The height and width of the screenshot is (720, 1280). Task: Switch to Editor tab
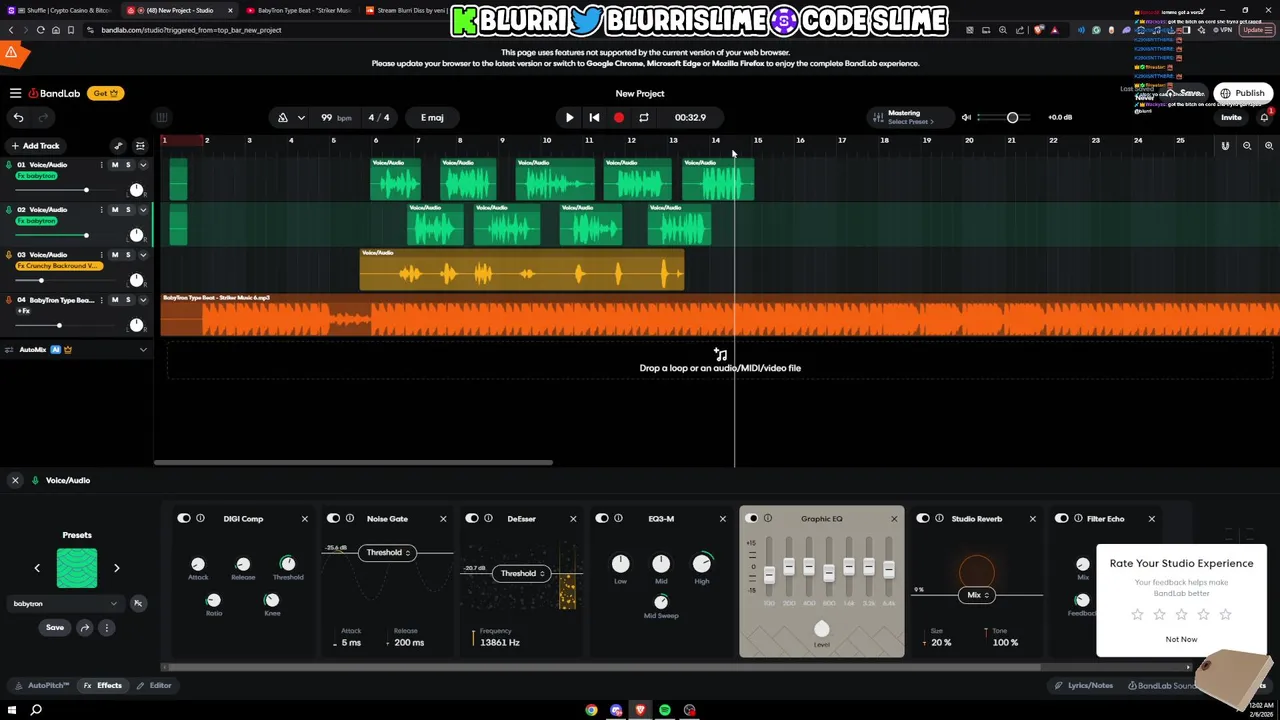[x=154, y=686]
